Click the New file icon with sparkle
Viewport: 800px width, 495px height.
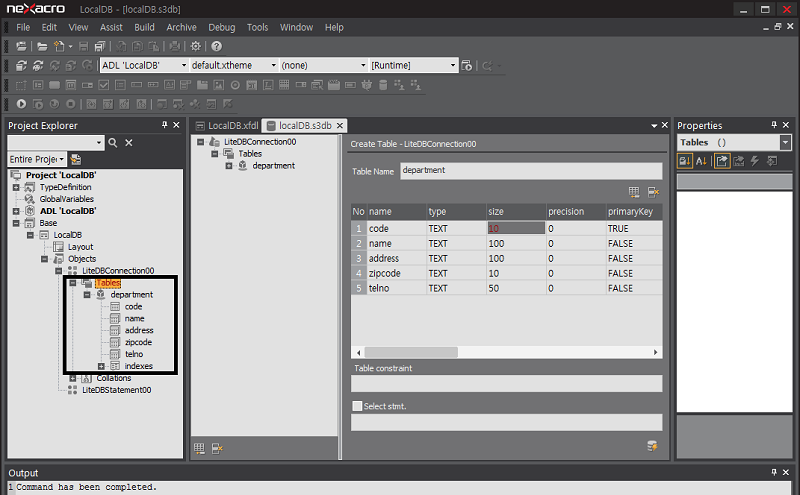[59, 46]
